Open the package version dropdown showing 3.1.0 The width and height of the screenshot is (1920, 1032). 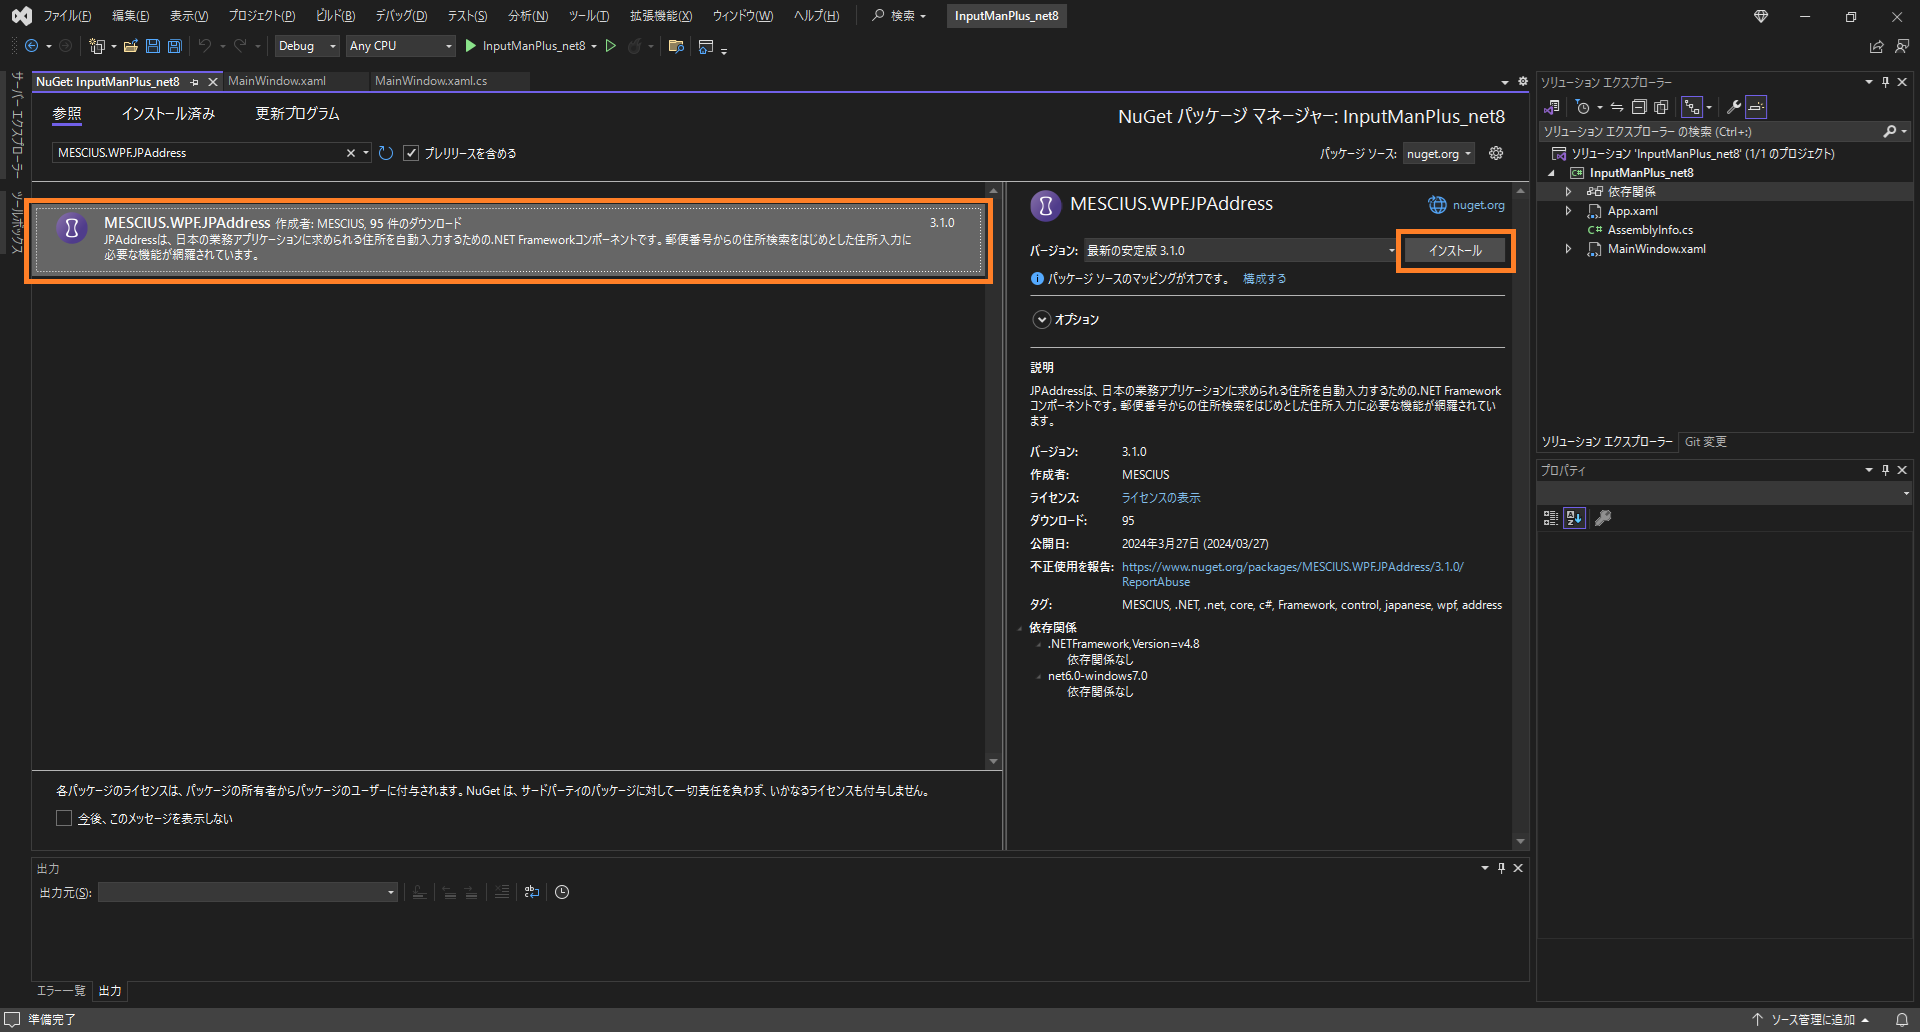tap(1240, 250)
